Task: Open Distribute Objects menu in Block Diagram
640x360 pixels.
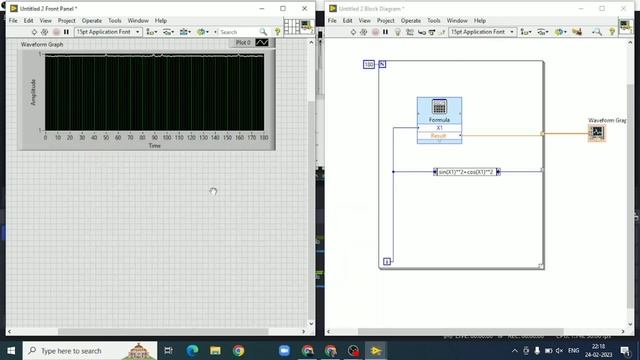Action: (x=542, y=32)
